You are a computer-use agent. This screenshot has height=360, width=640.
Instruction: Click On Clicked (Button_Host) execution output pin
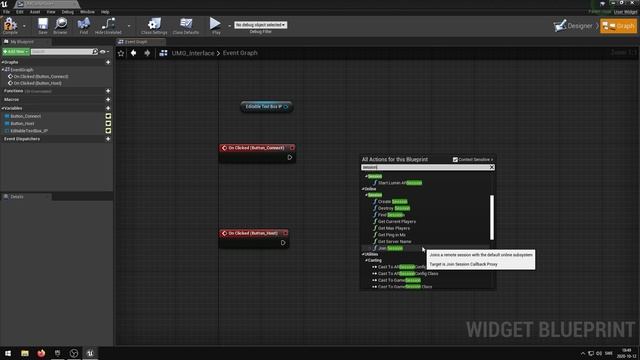pos(283,243)
